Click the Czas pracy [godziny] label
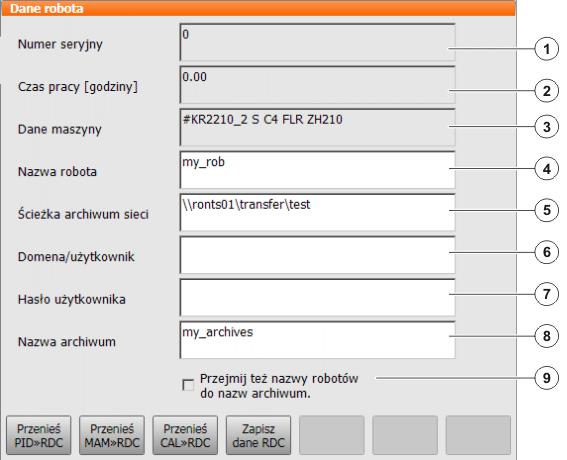Viewport: 567px width, 460px height. 78,87
